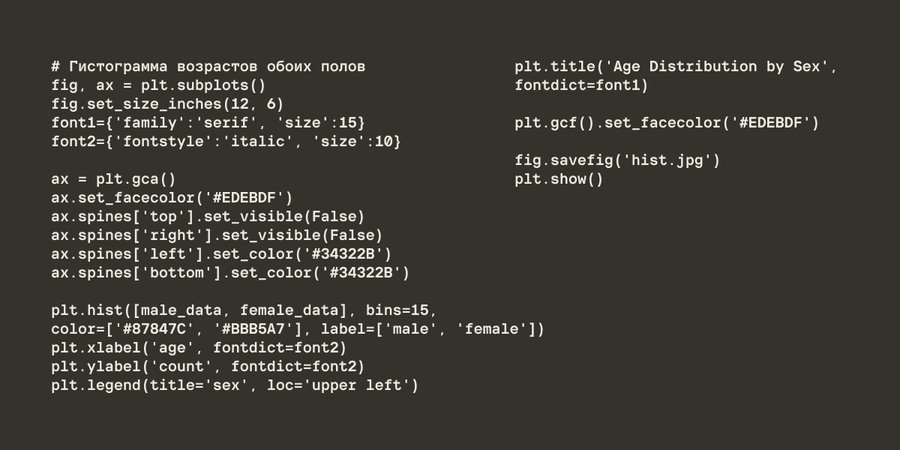This screenshot has height=450, width=900.
Task: Click the 'plt.title' line
Action: [676, 67]
